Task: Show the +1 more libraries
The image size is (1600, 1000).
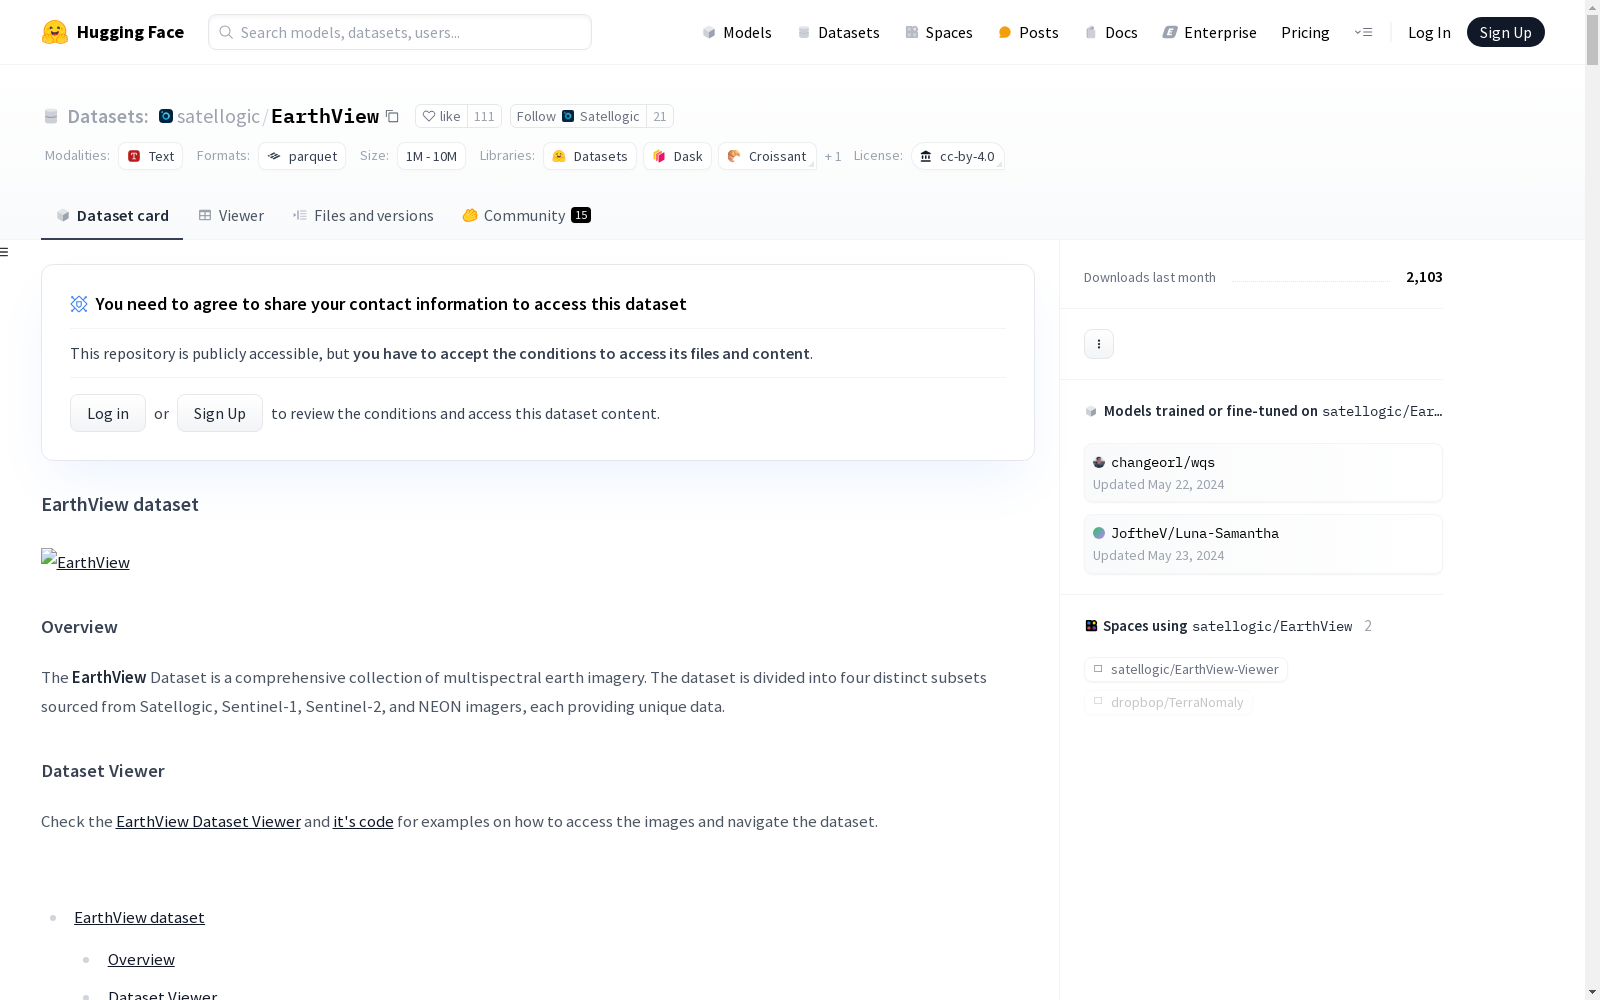Action: (x=833, y=157)
